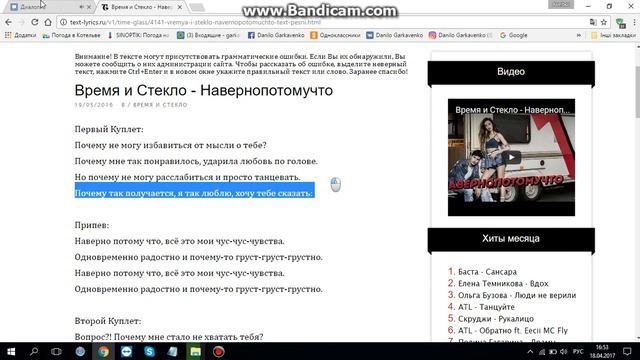
Task: Open TeamViewer taskbar icon
Action: 126,351
